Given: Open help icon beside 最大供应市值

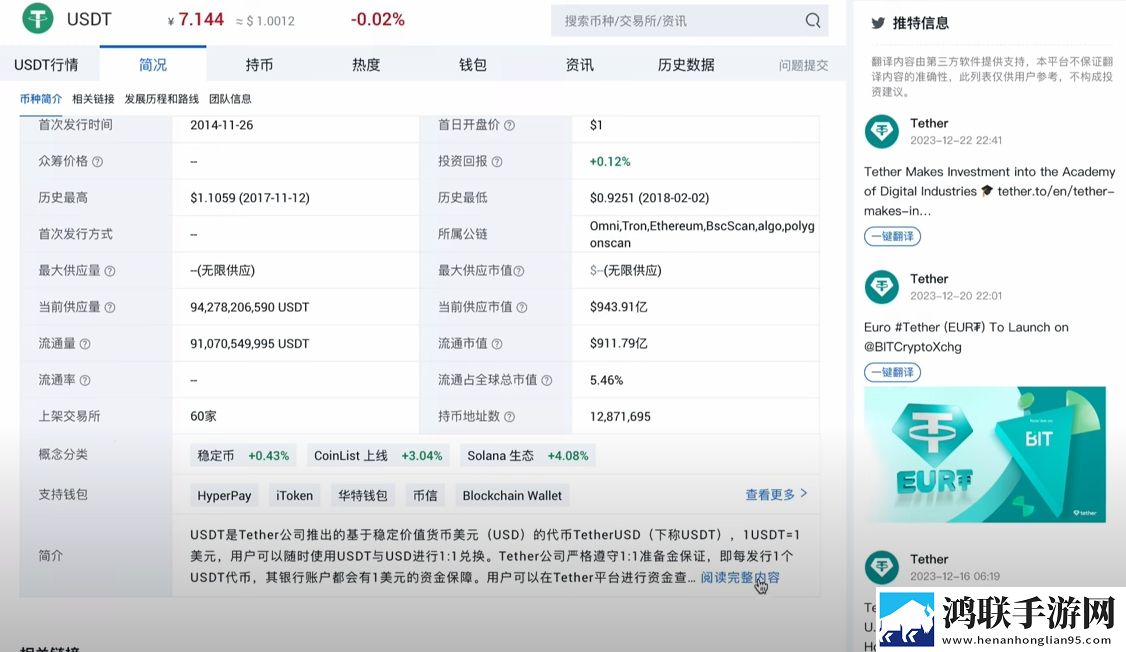Looking at the screenshot, I should [x=518, y=271].
